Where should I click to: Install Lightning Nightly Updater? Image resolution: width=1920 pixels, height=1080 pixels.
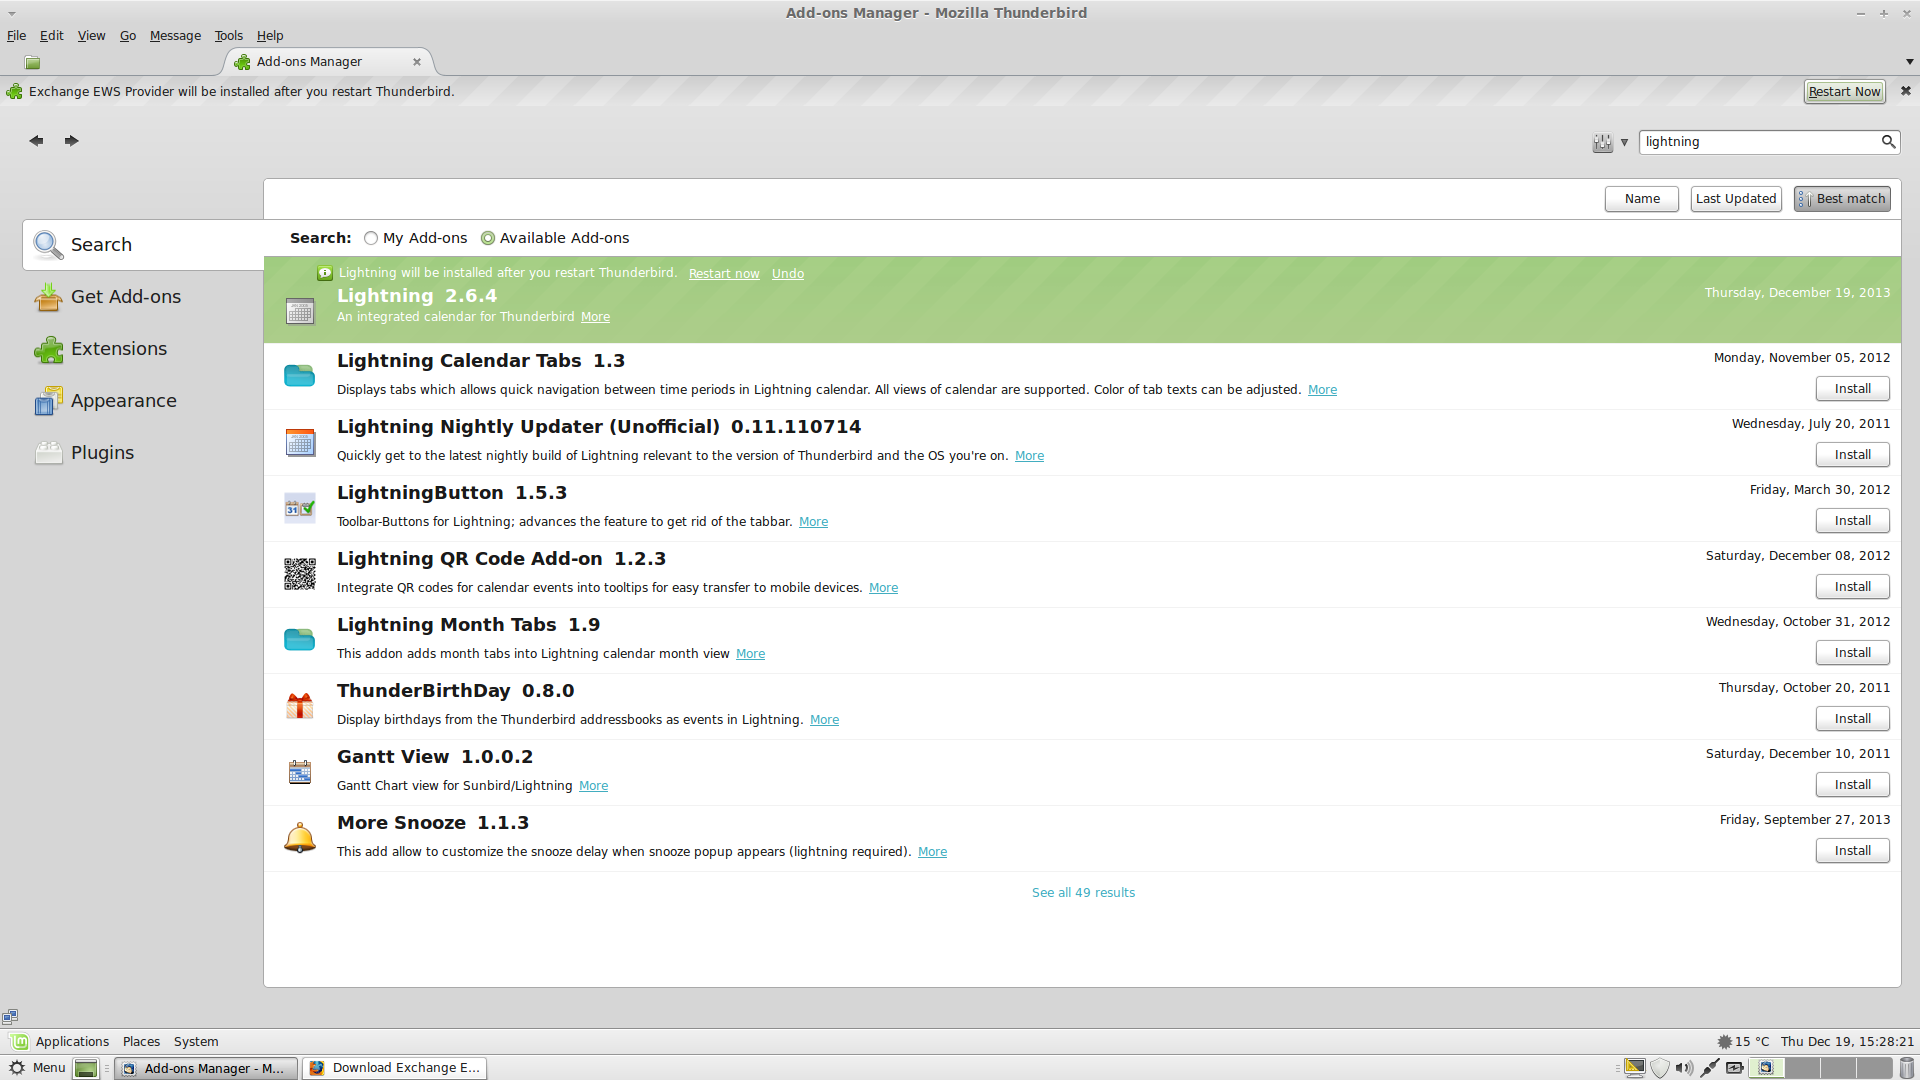(1852, 455)
